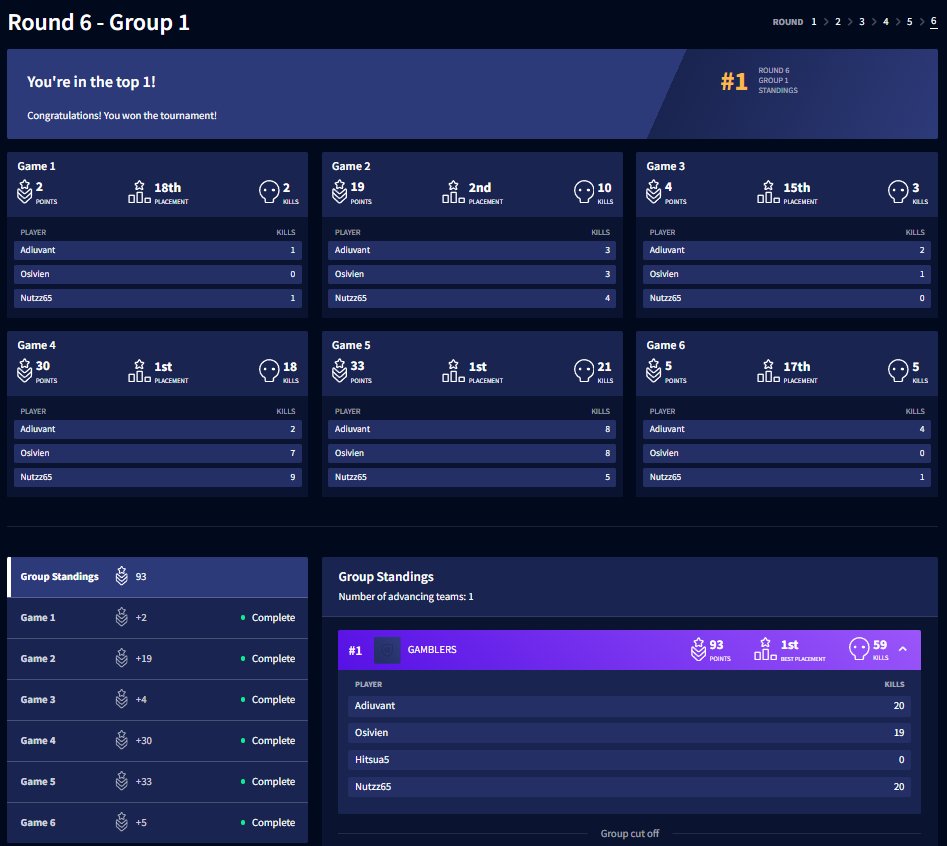Click Adiuvant row in Group Standings
This screenshot has height=846, width=947.
(x=629, y=706)
